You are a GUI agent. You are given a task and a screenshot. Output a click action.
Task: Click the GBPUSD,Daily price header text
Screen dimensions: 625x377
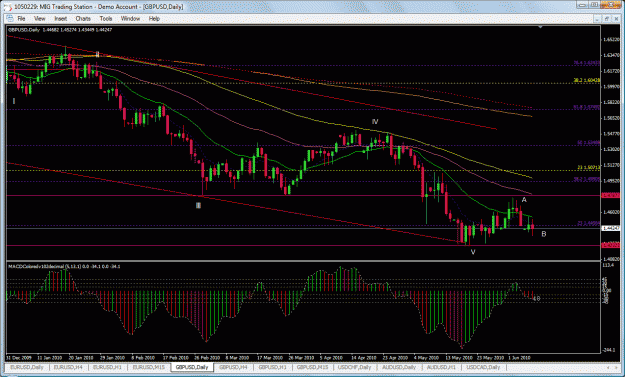pyautogui.click(x=60, y=30)
